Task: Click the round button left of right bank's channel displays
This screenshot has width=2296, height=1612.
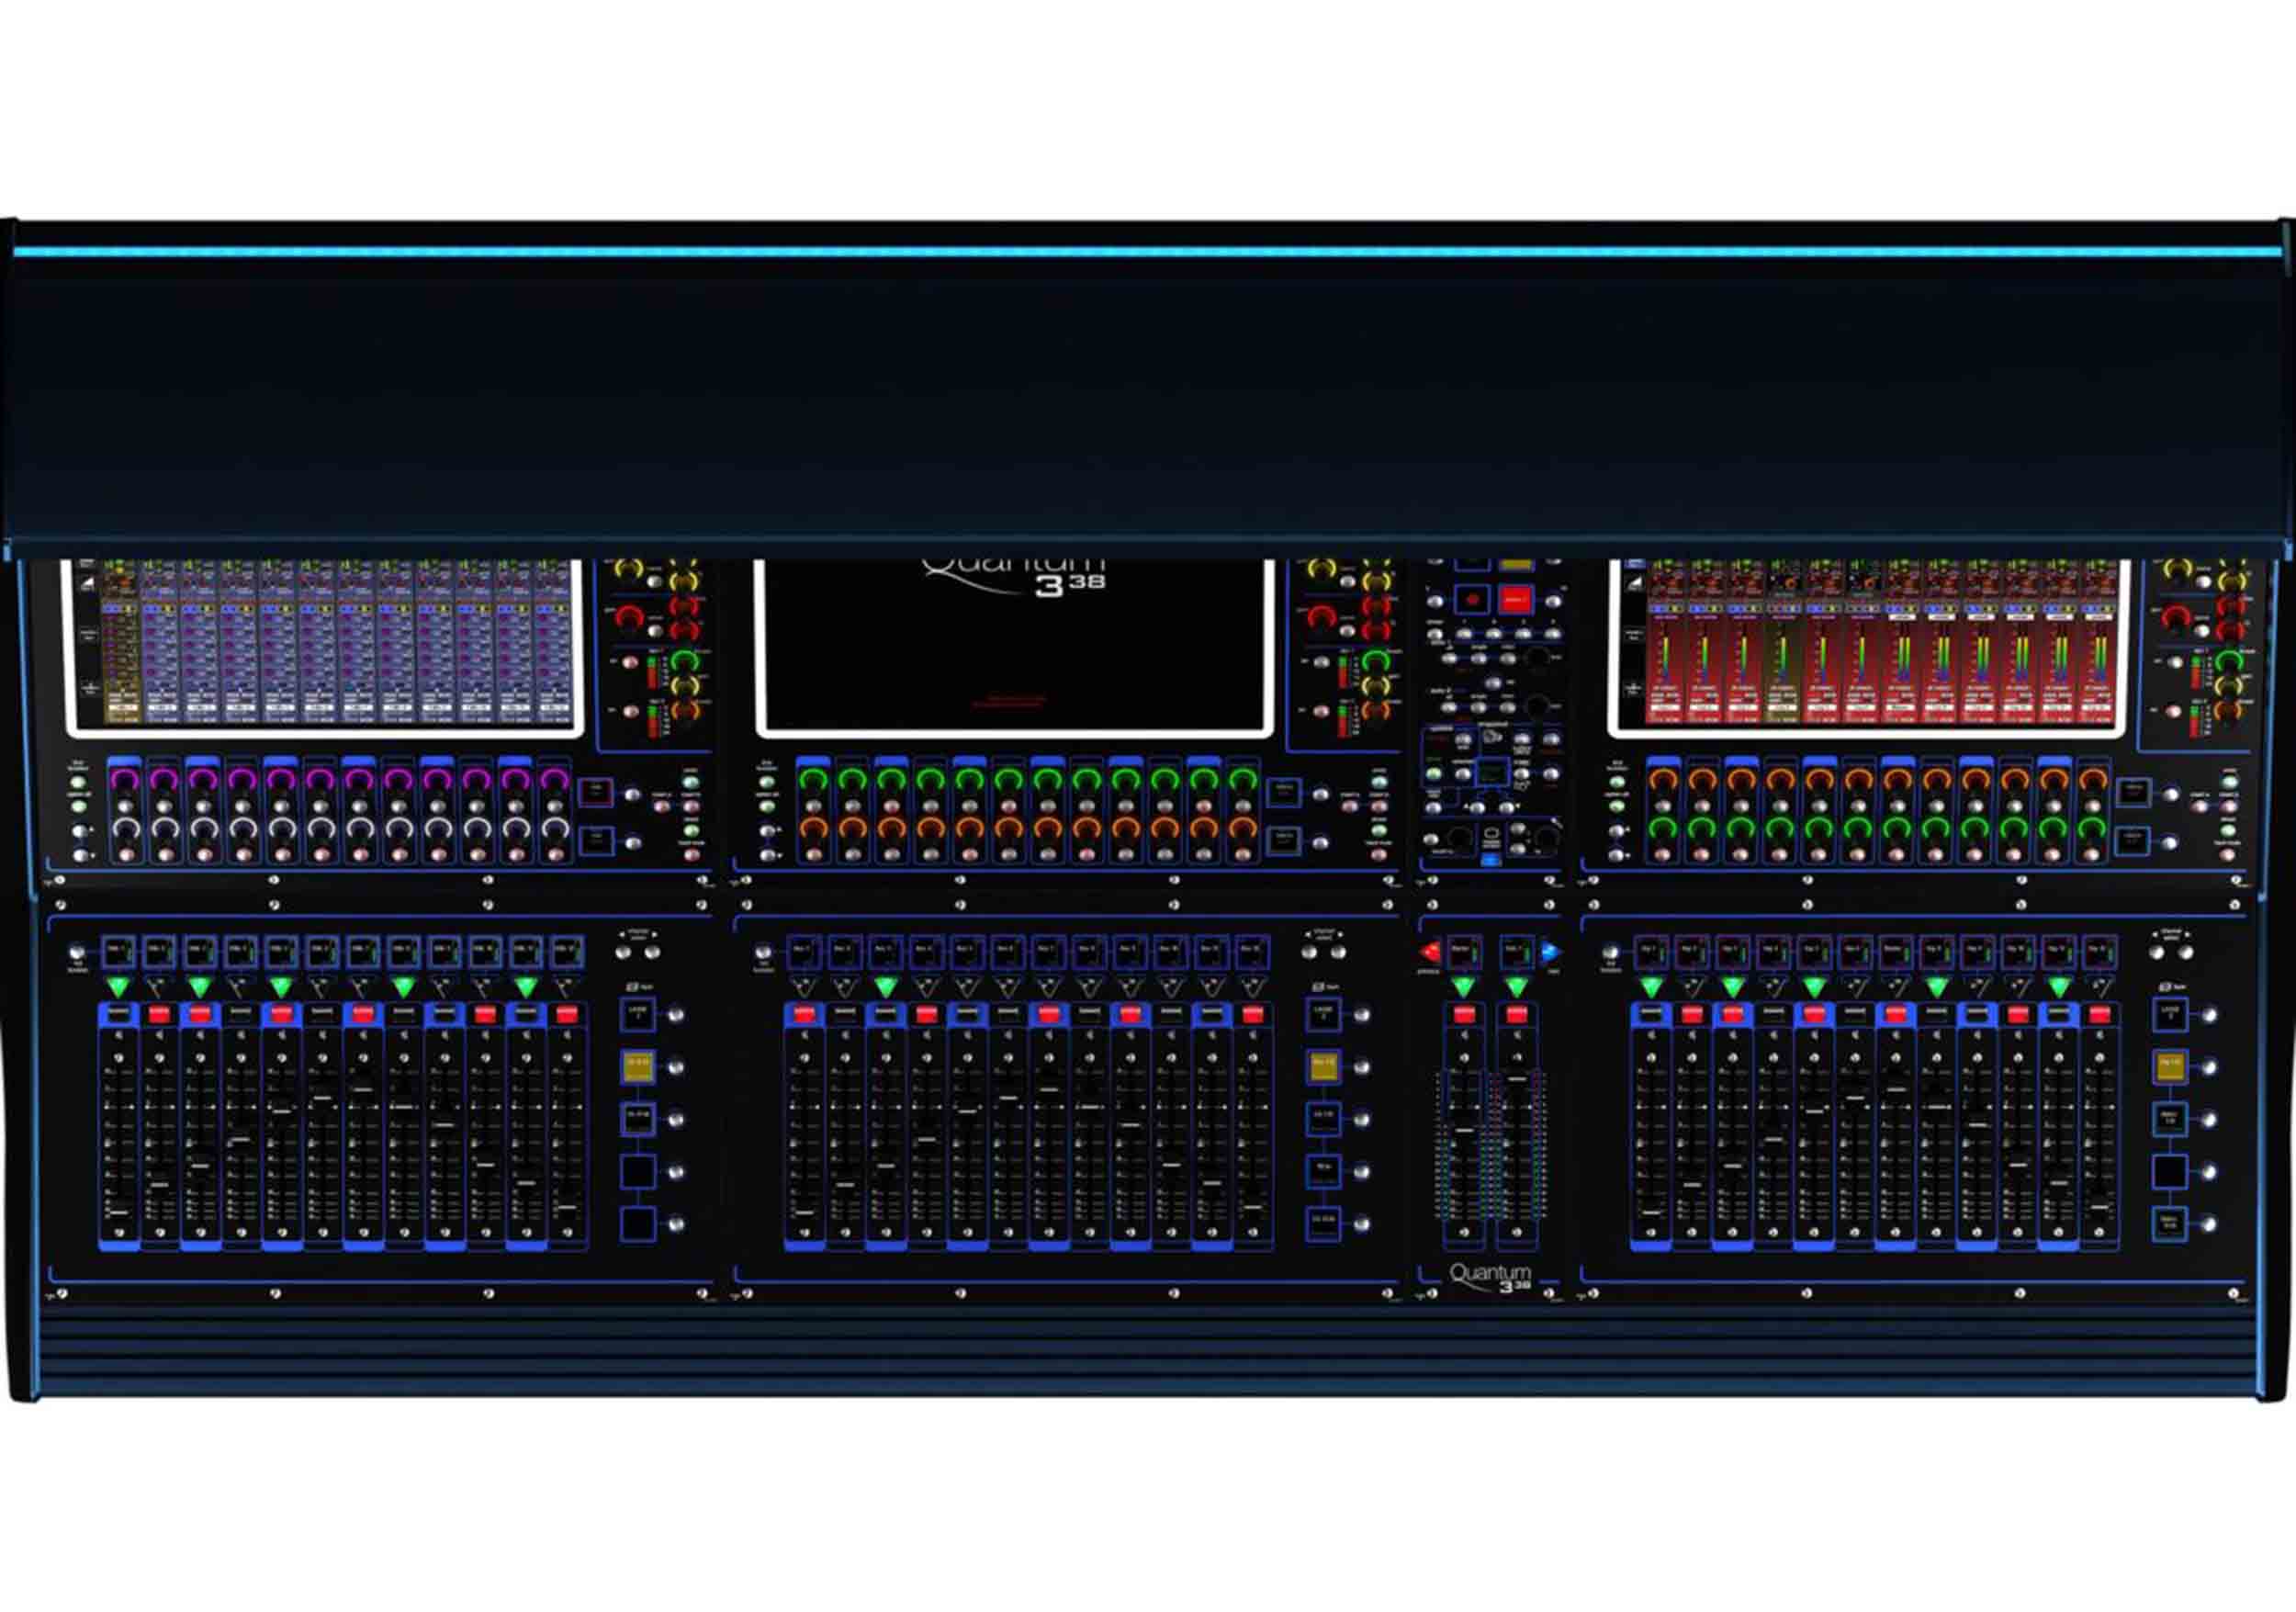Action: 1609,953
